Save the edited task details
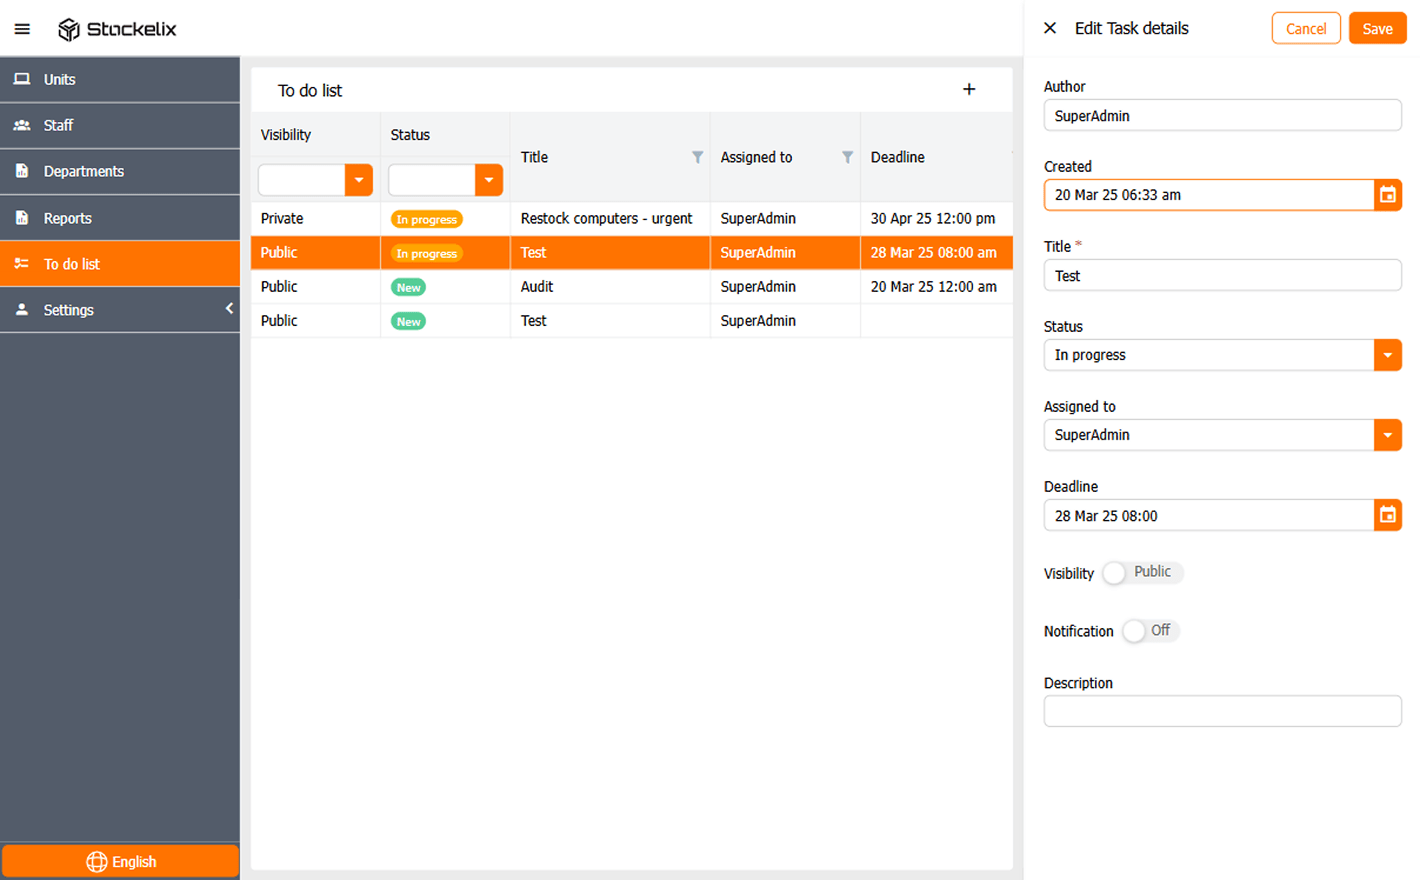This screenshot has width=1420, height=880. point(1377,28)
